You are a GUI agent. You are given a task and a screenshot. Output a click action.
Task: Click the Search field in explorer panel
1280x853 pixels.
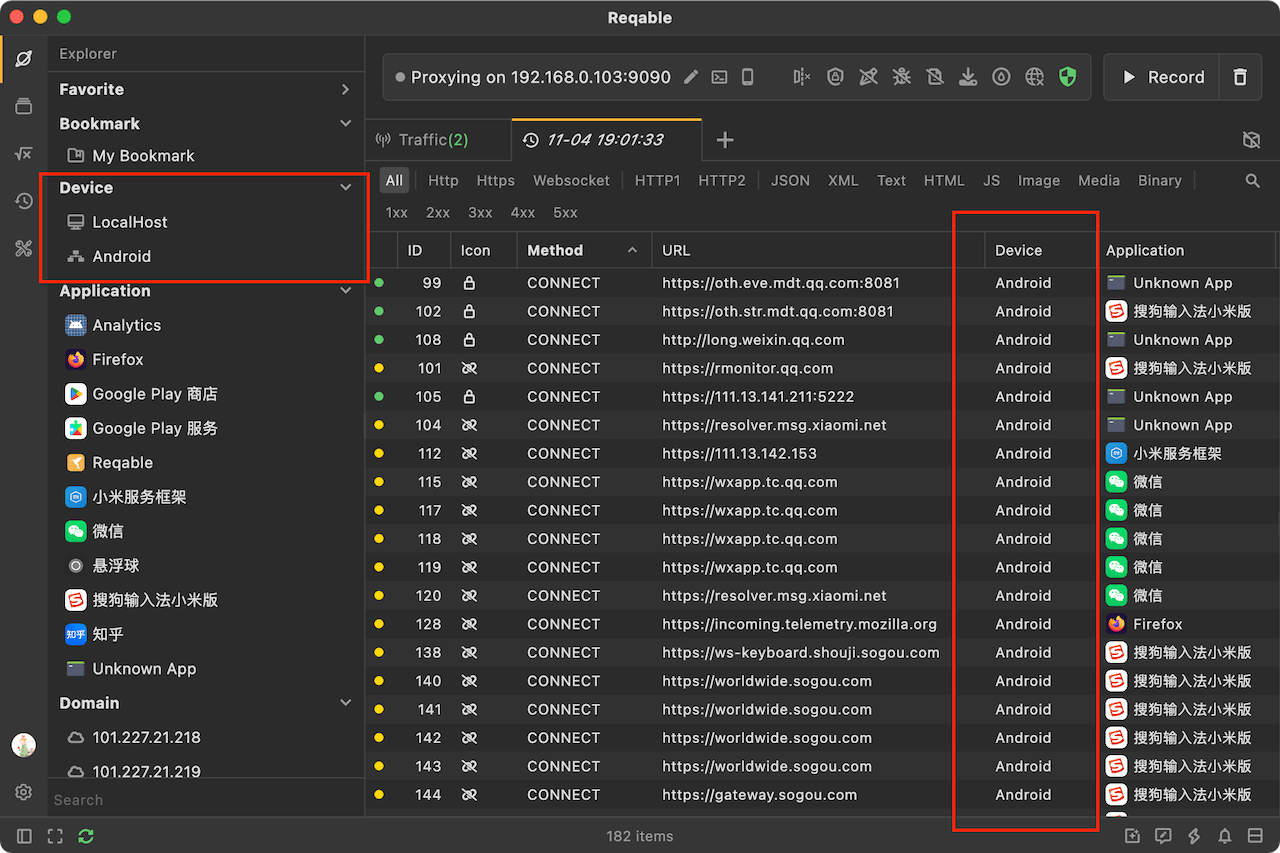[x=200, y=800]
